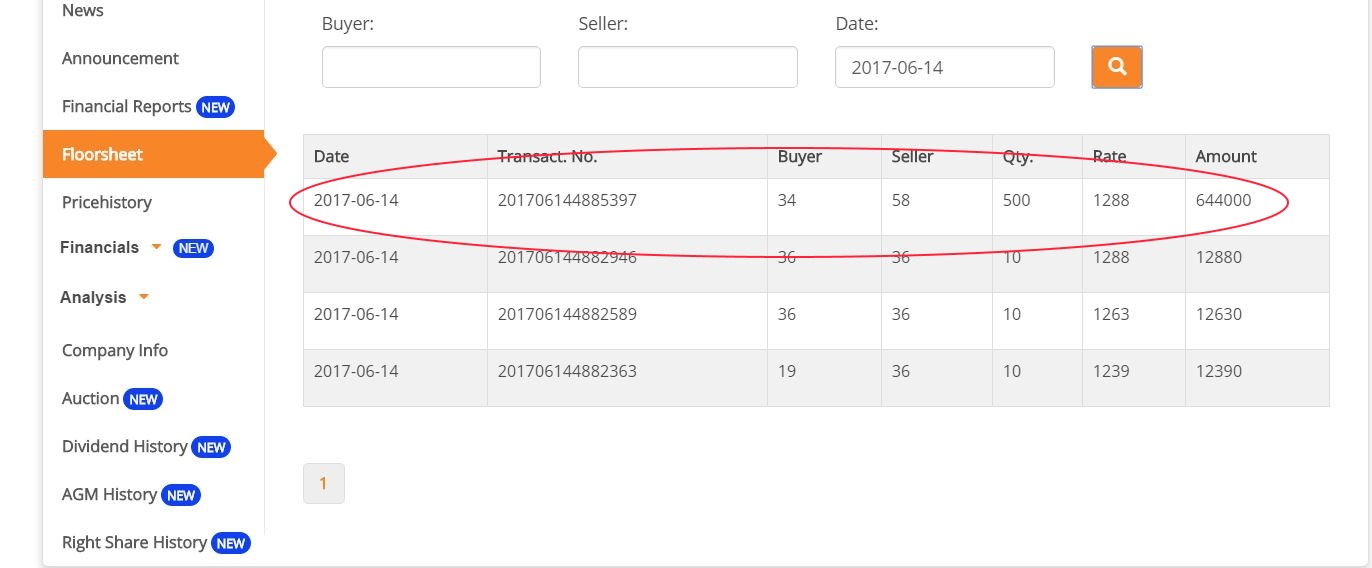
Task: Open Right Share History page
Action: 134,542
